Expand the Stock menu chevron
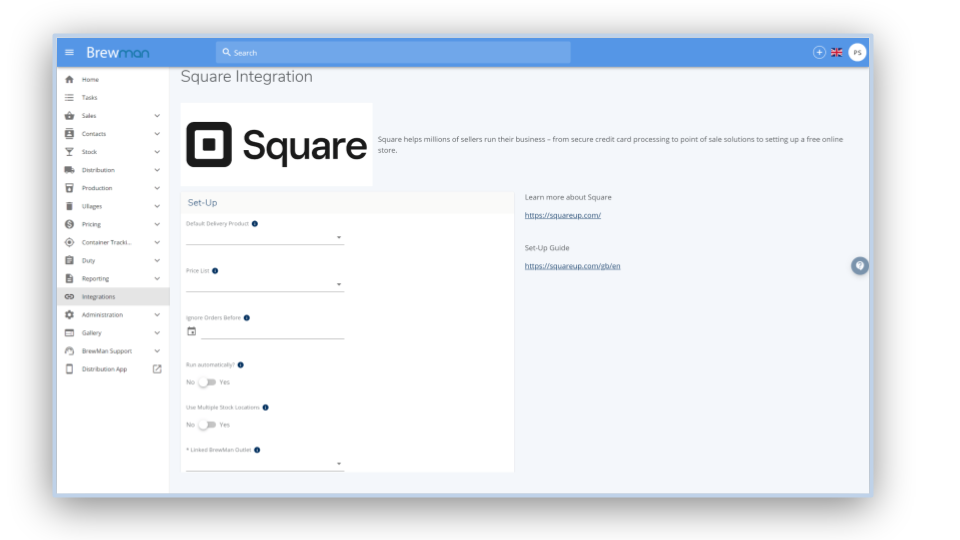 [157, 152]
